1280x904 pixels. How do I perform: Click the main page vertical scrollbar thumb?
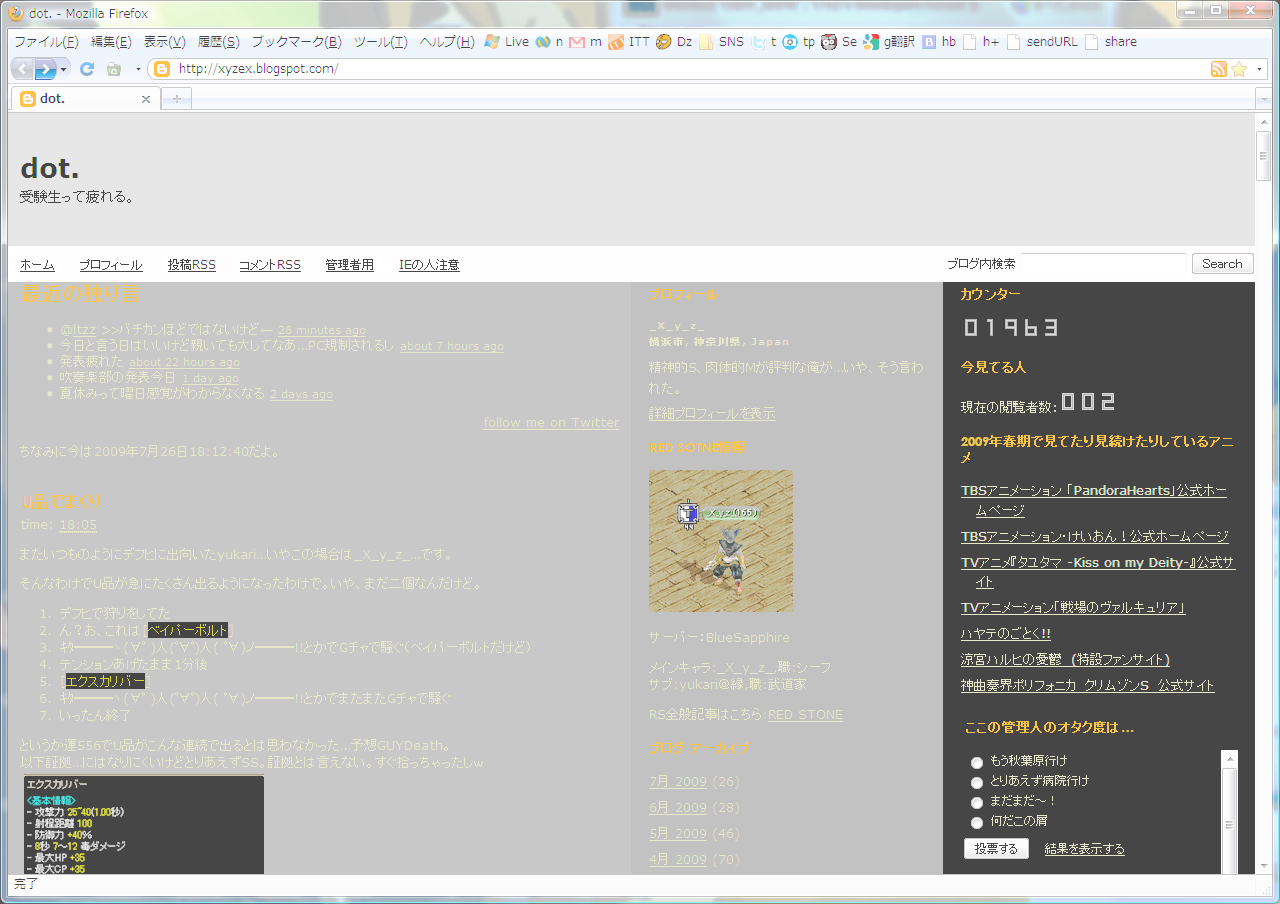point(1263,155)
